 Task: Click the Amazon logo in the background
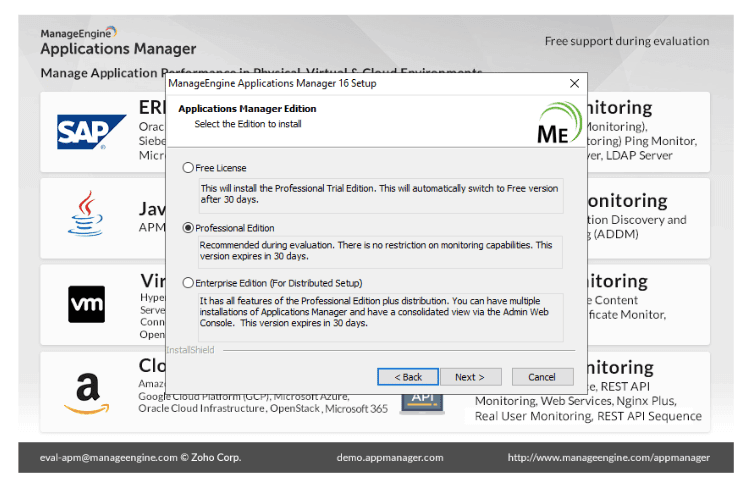tap(87, 393)
